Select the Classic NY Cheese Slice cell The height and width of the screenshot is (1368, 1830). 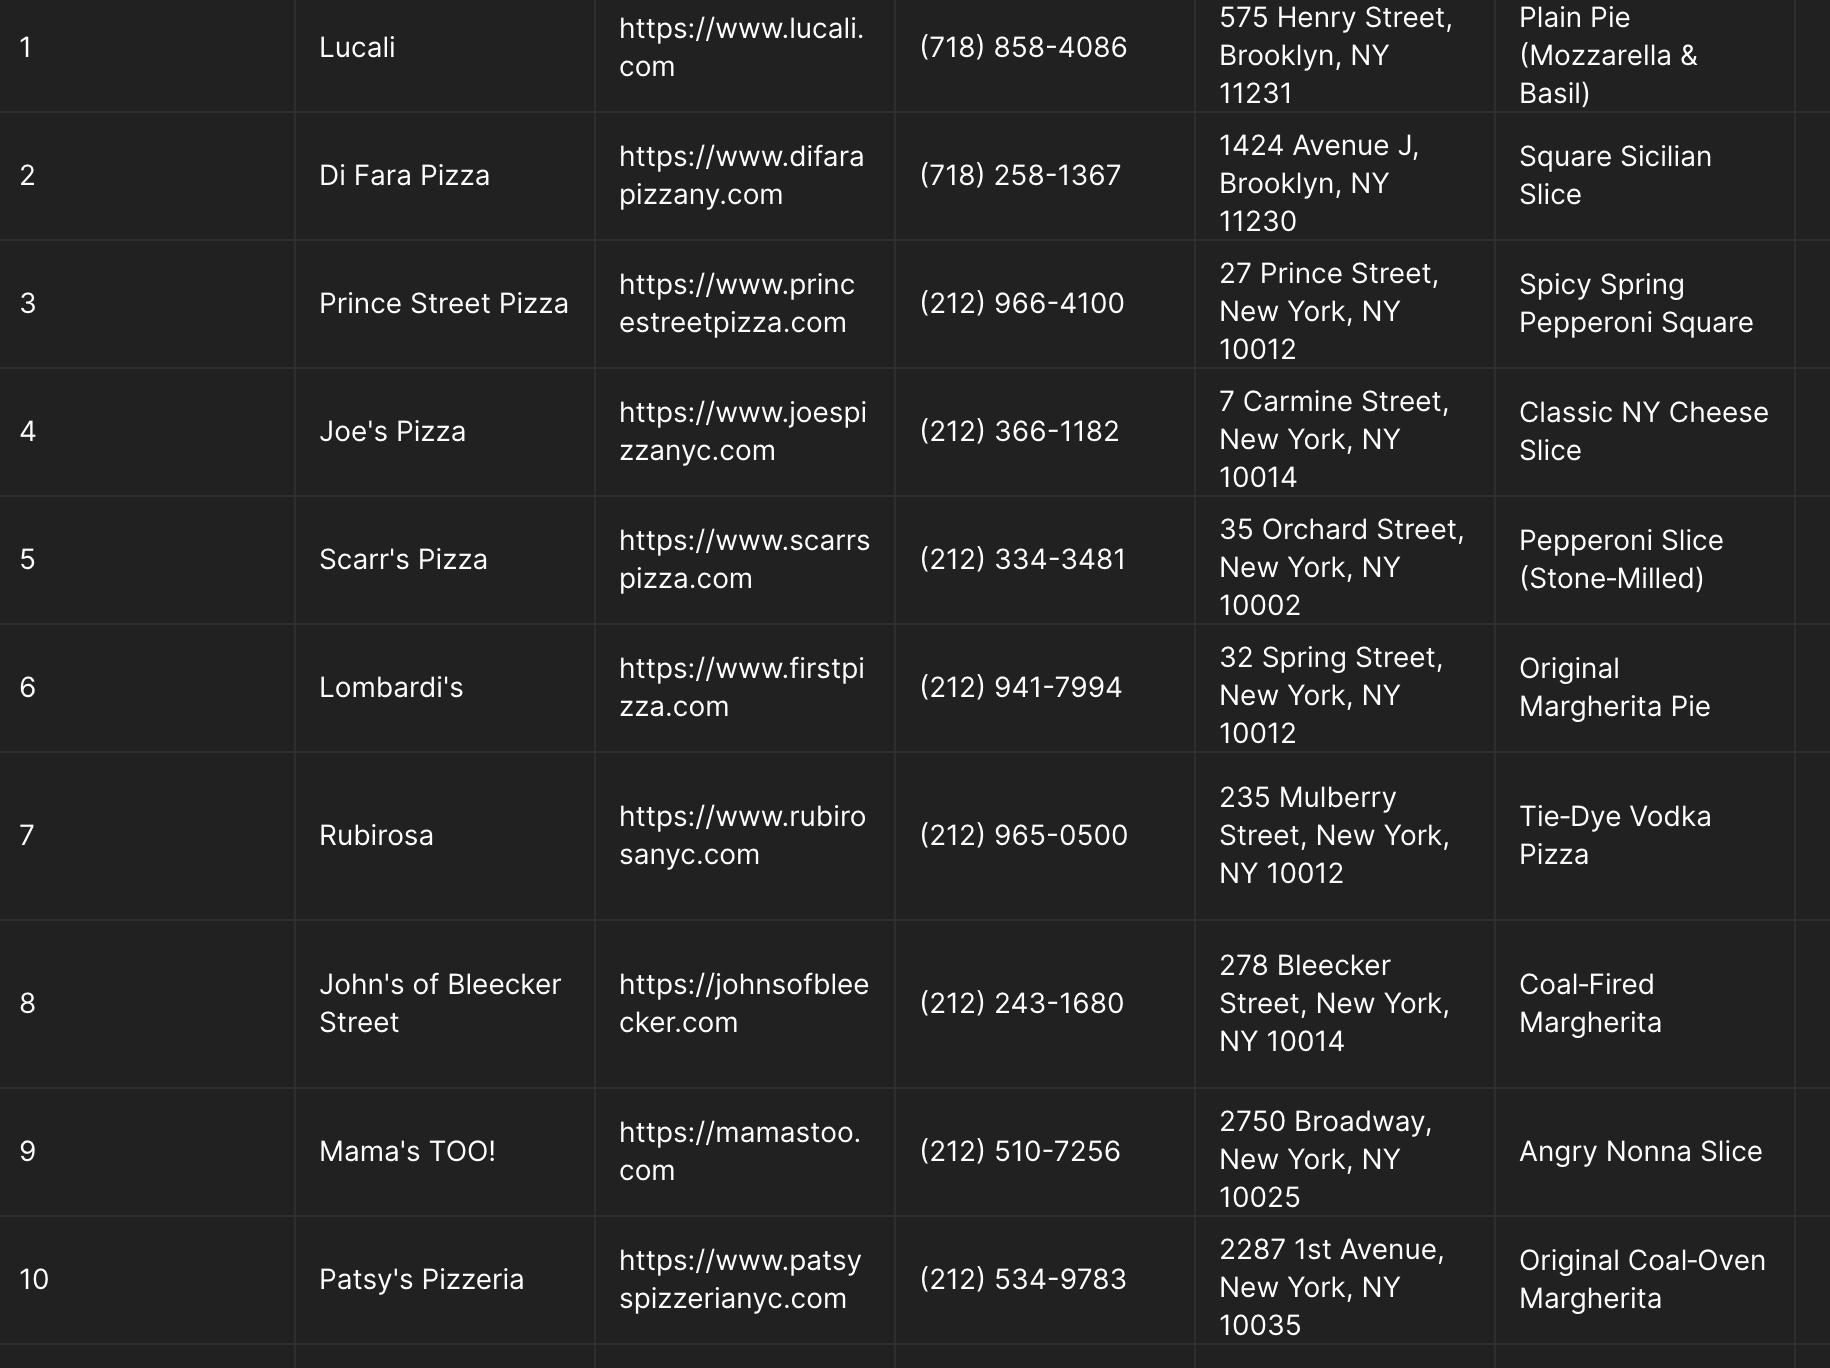tap(1643, 431)
